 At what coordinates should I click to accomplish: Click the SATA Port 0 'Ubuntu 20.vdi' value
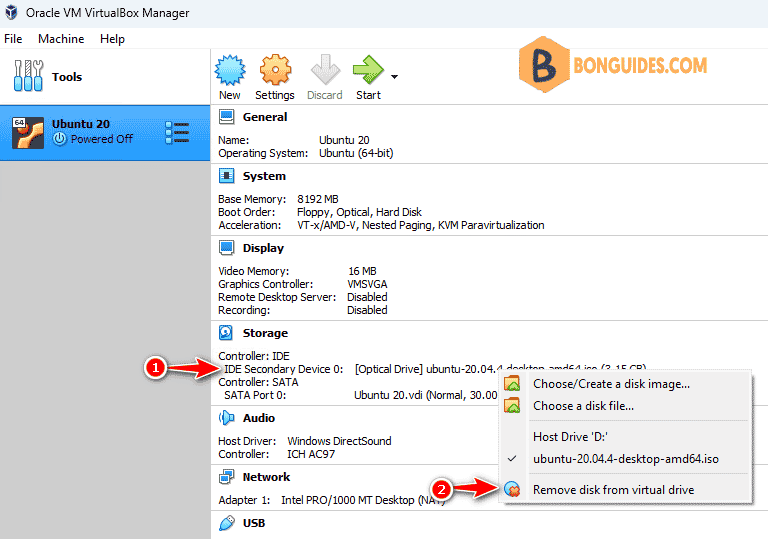pos(426,395)
